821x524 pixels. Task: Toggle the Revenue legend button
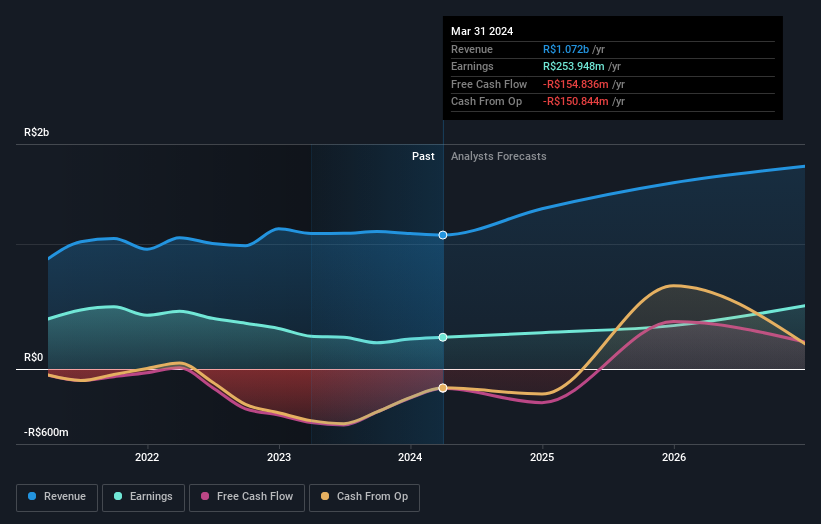tap(57, 497)
